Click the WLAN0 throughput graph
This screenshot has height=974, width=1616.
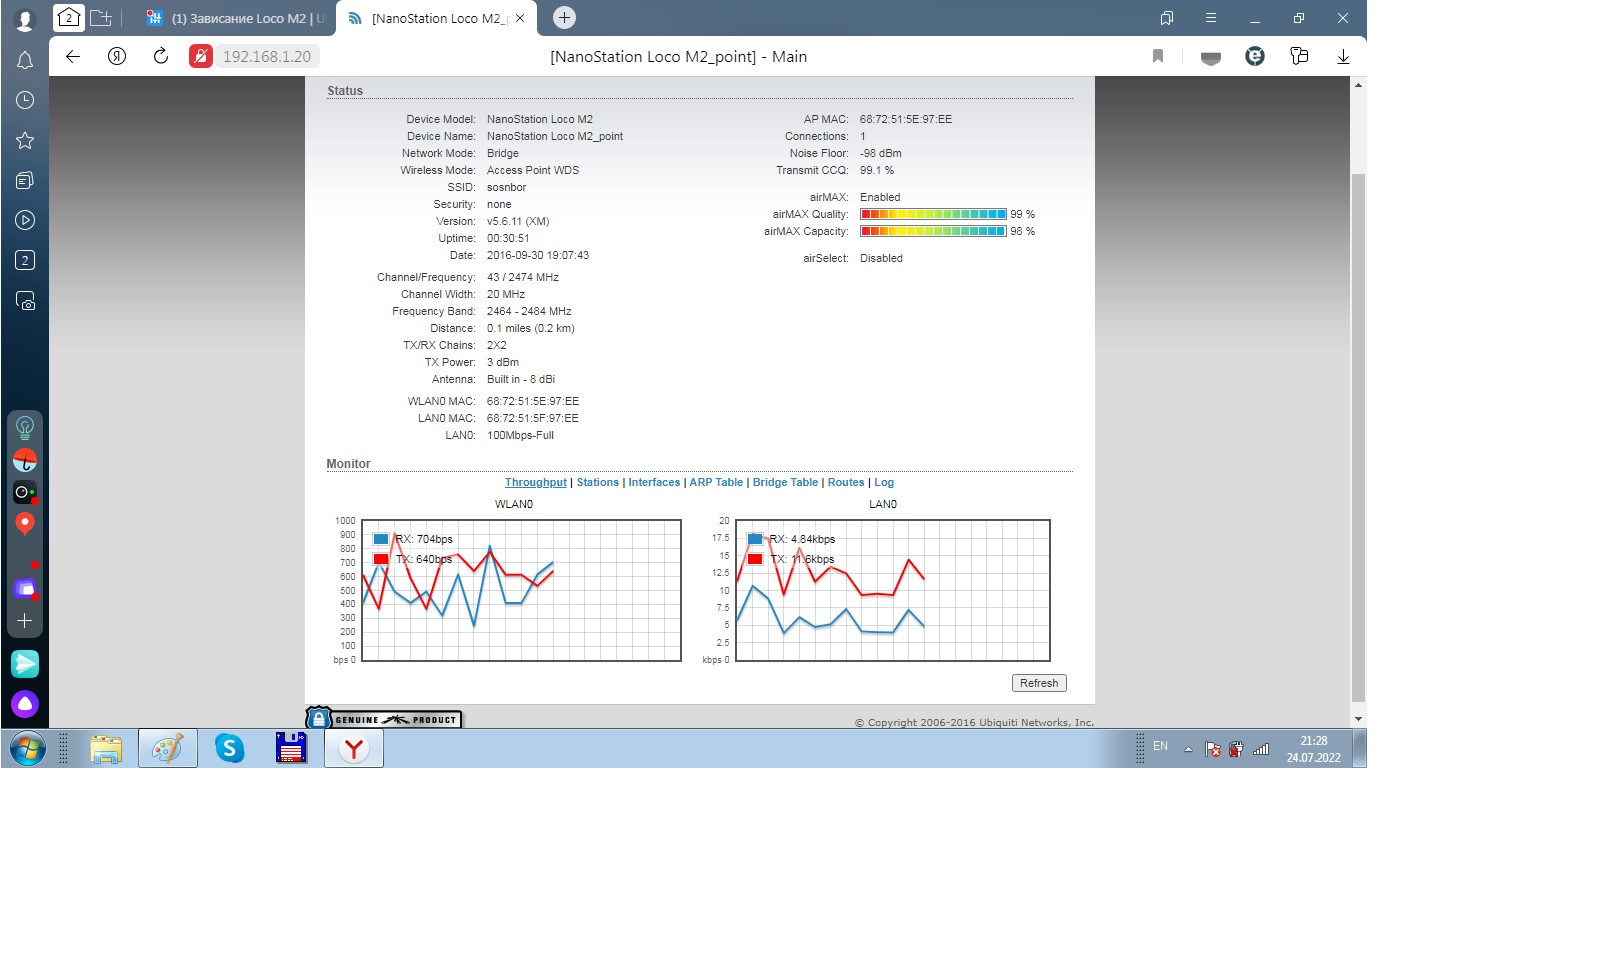click(x=521, y=590)
